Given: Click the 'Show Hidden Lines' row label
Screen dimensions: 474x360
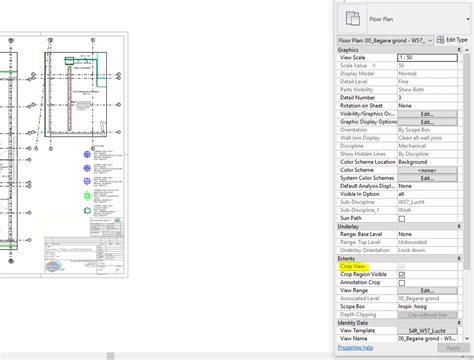Looking at the screenshot, I should pyautogui.click(x=363, y=154).
